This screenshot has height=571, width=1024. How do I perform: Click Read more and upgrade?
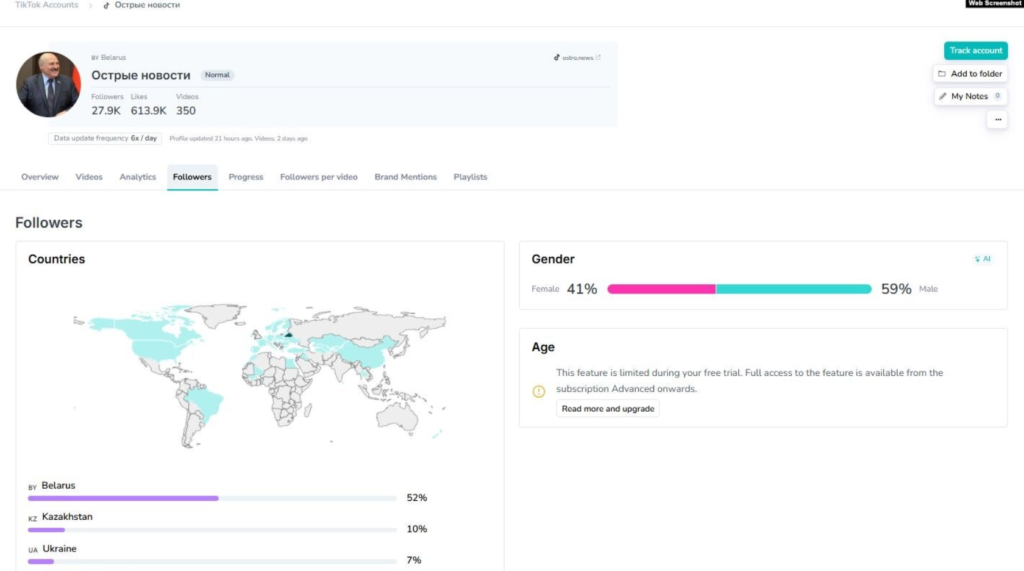pos(607,409)
